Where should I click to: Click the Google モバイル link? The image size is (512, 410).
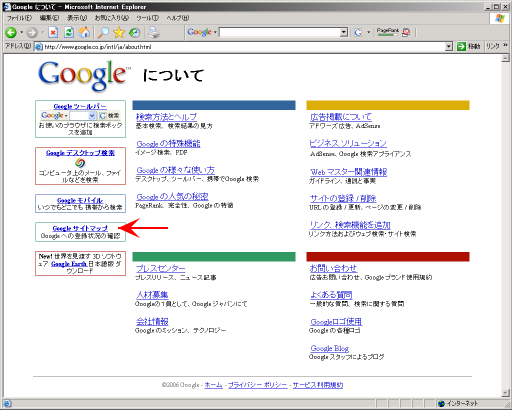[80, 200]
